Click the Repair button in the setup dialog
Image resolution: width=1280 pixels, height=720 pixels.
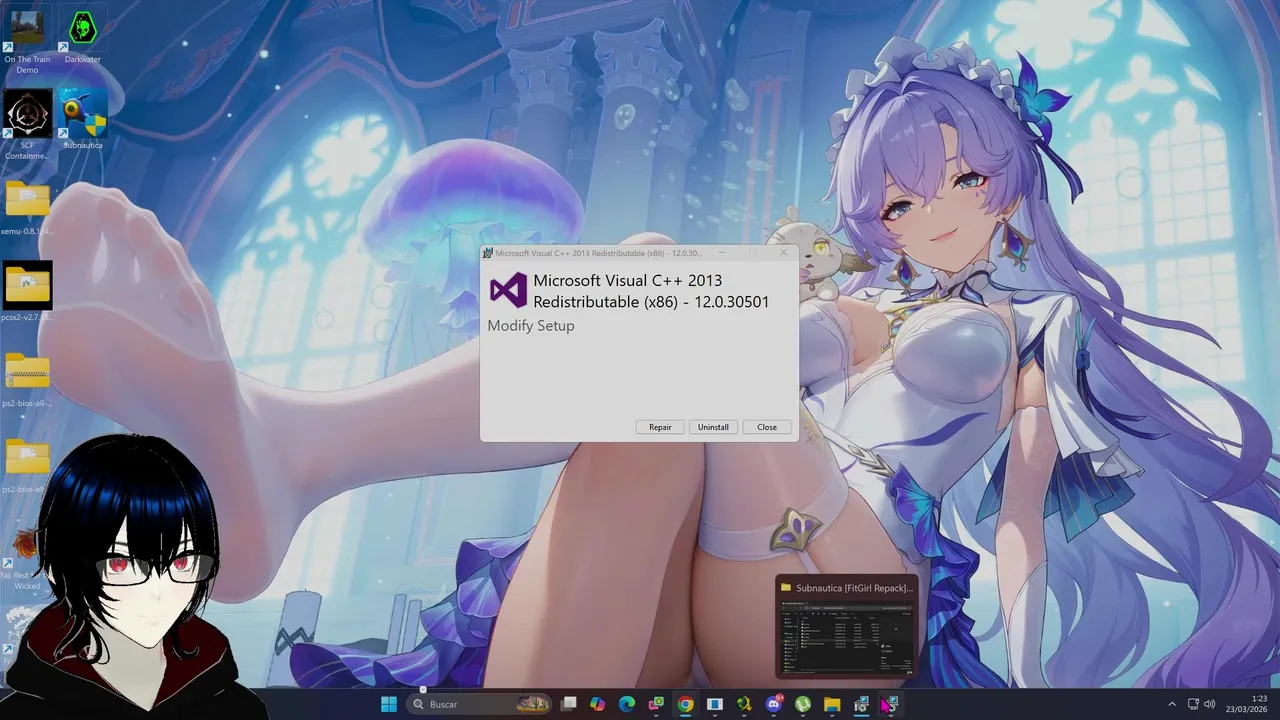[660, 427]
